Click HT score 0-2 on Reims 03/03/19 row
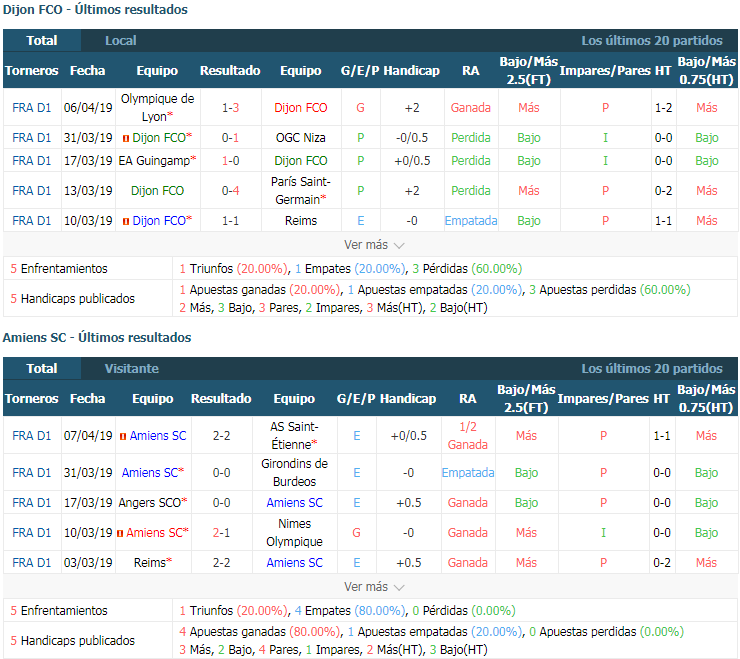 [662, 563]
